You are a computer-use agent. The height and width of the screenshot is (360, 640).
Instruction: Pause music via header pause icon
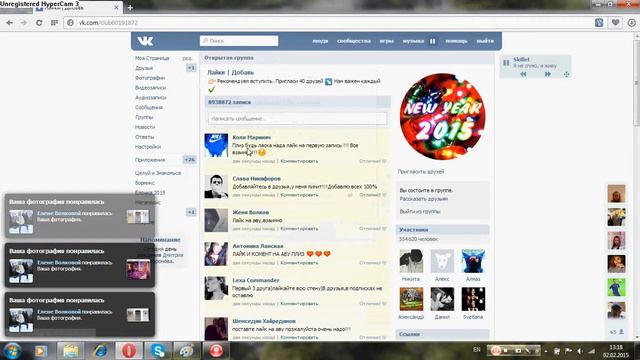pyautogui.click(x=433, y=41)
